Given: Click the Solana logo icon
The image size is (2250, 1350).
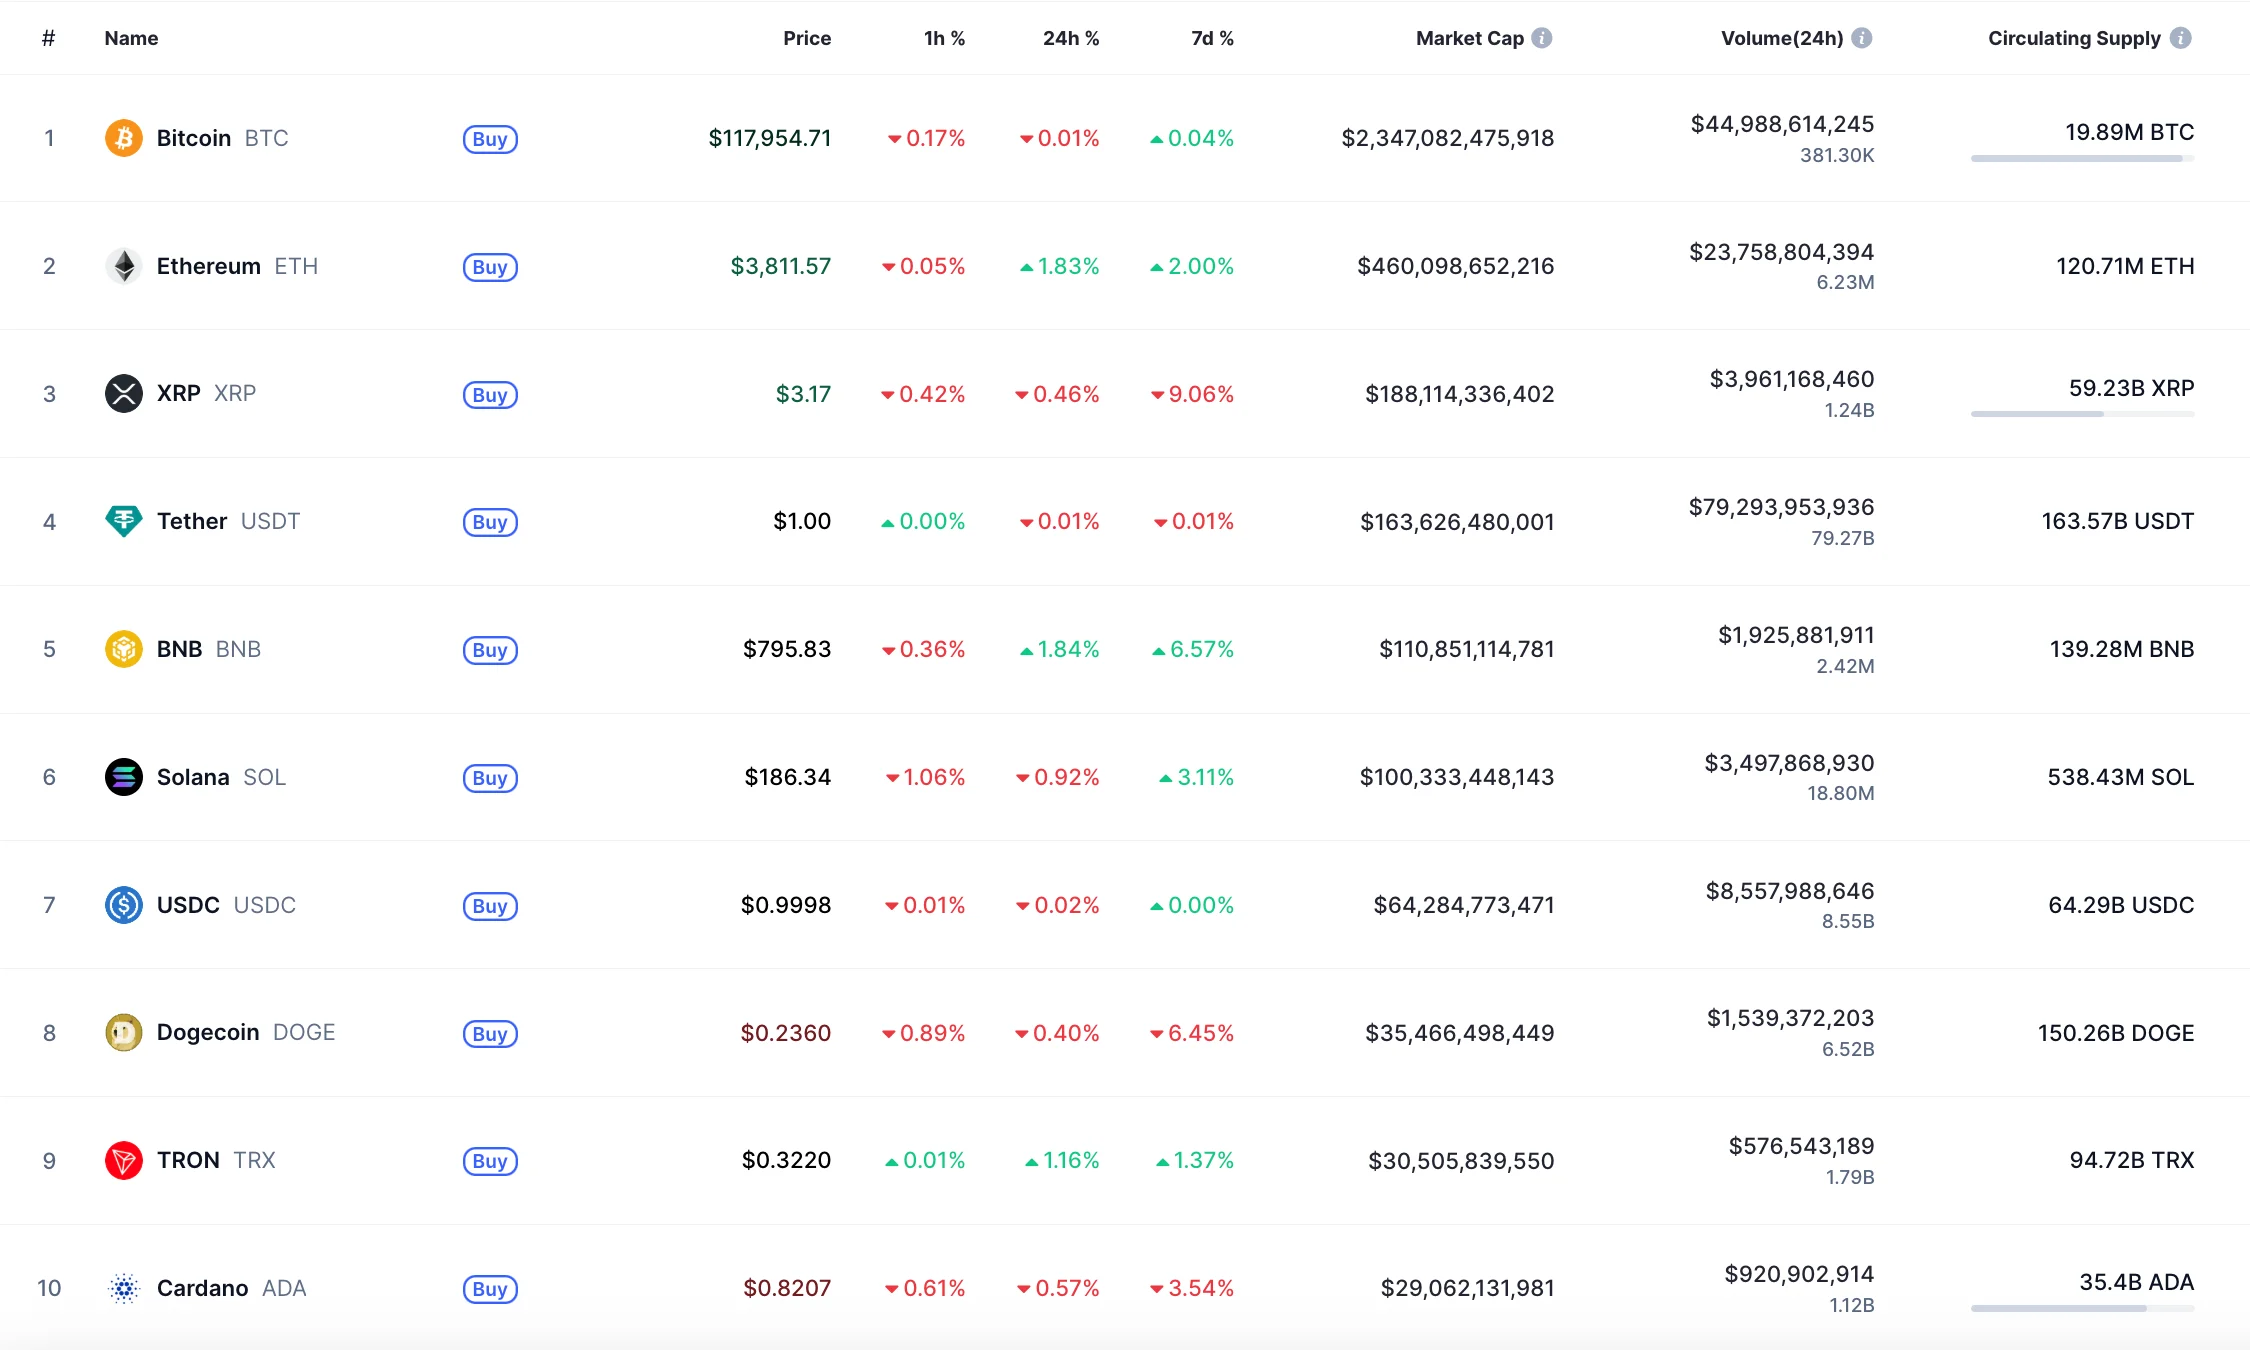Looking at the screenshot, I should coord(123,777).
